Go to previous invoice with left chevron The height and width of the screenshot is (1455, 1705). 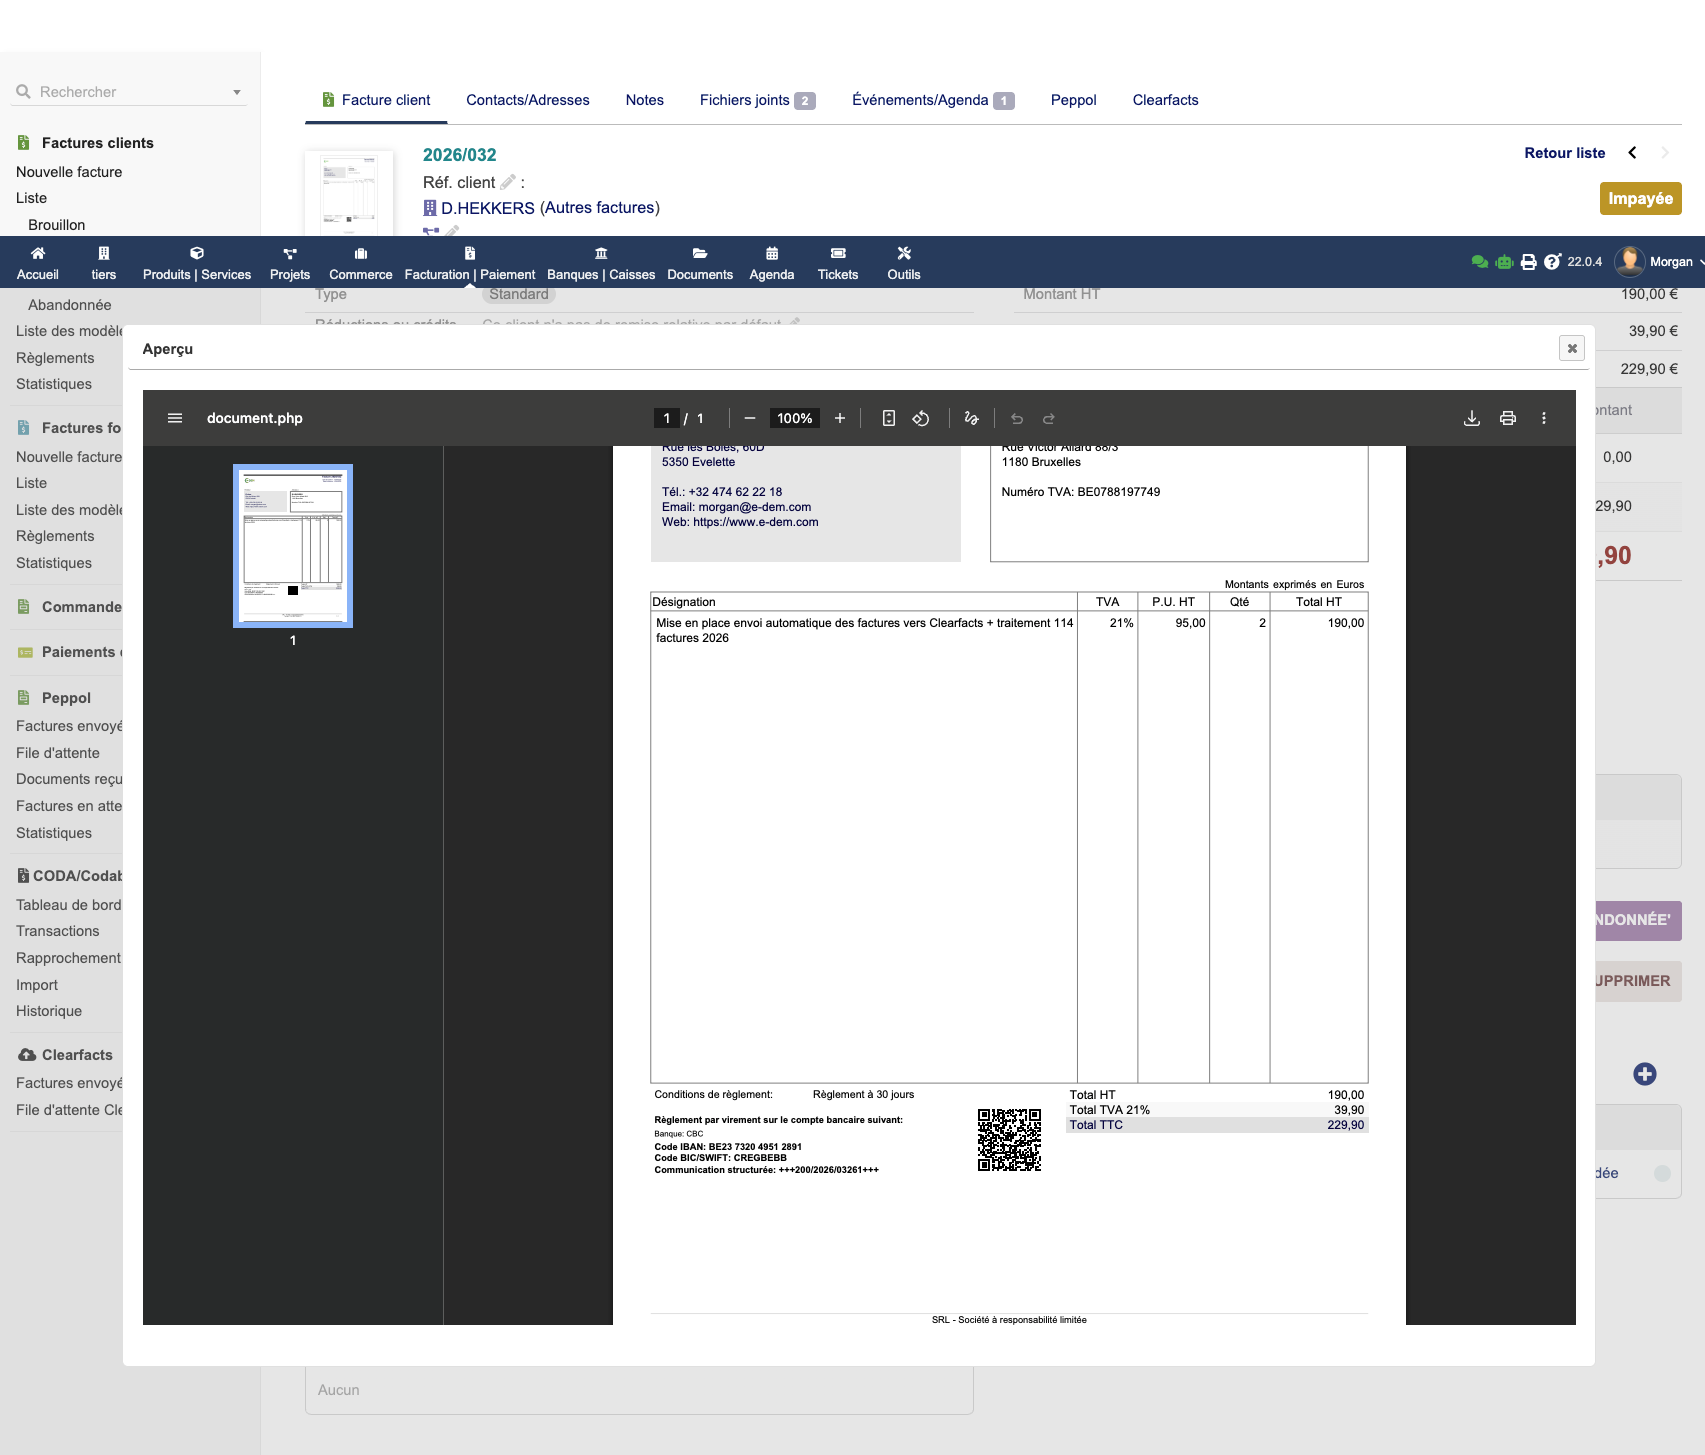pos(1632,153)
